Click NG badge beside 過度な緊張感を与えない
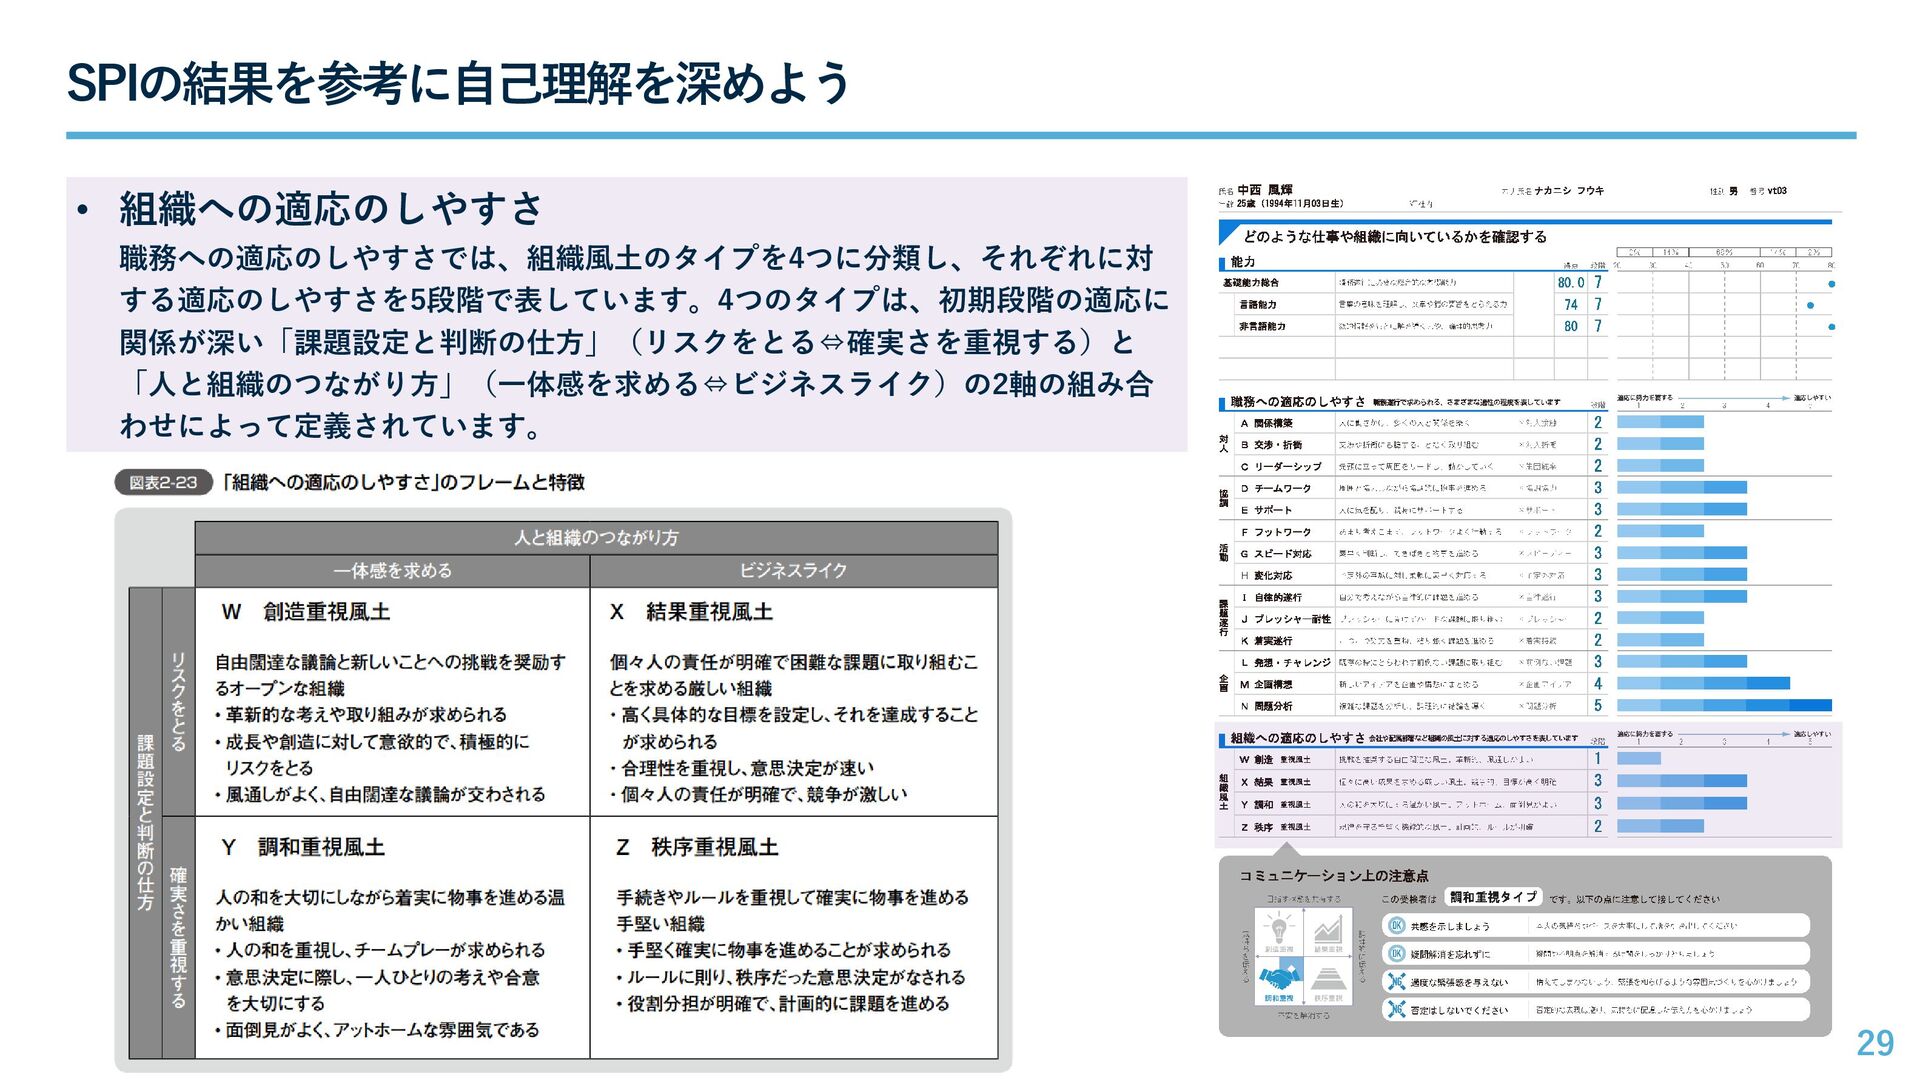 pyautogui.click(x=1397, y=982)
